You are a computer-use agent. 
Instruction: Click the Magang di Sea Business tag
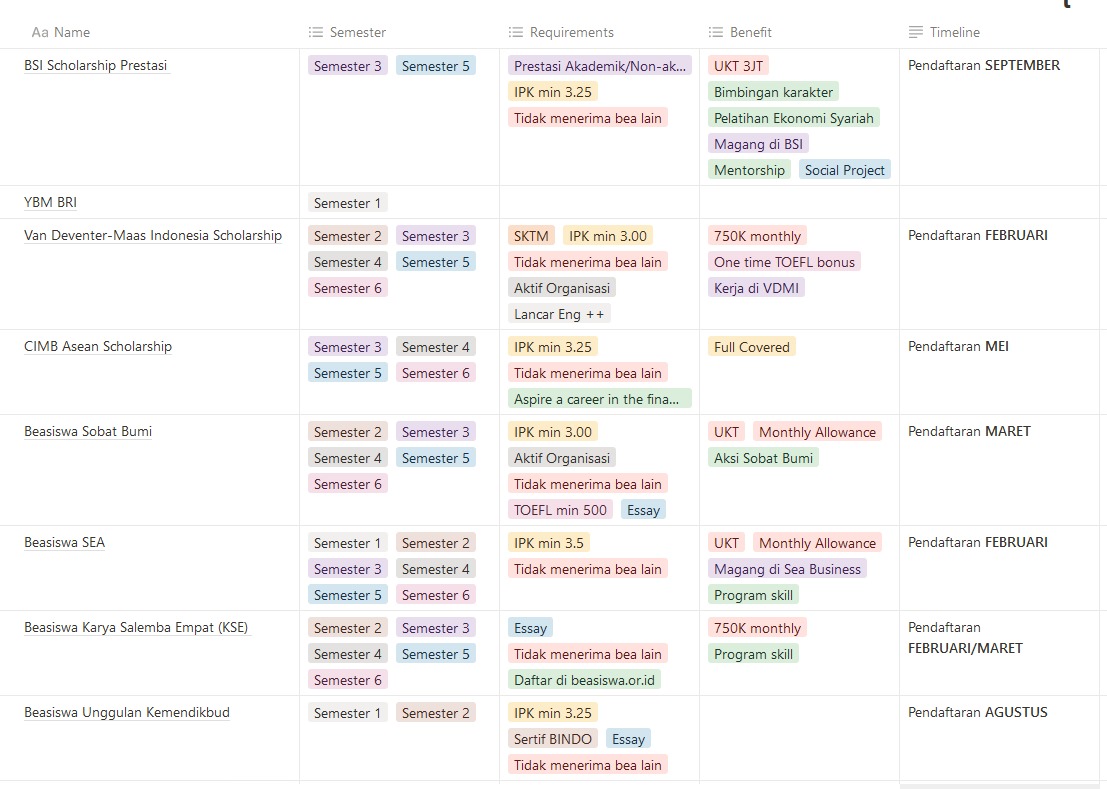click(787, 570)
